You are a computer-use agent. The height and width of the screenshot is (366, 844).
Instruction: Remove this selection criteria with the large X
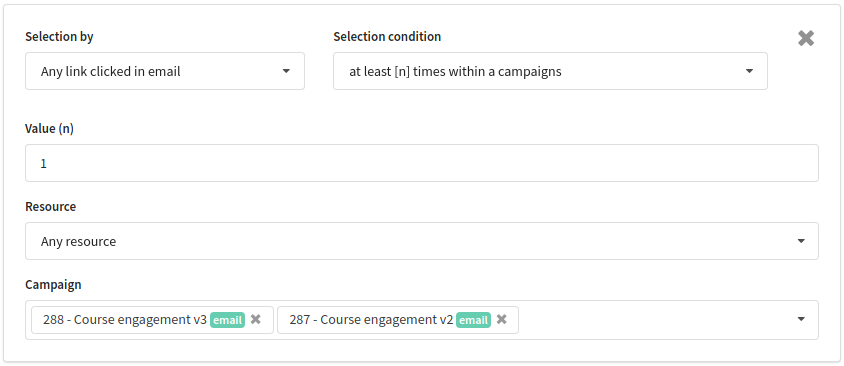(x=805, y=38)
